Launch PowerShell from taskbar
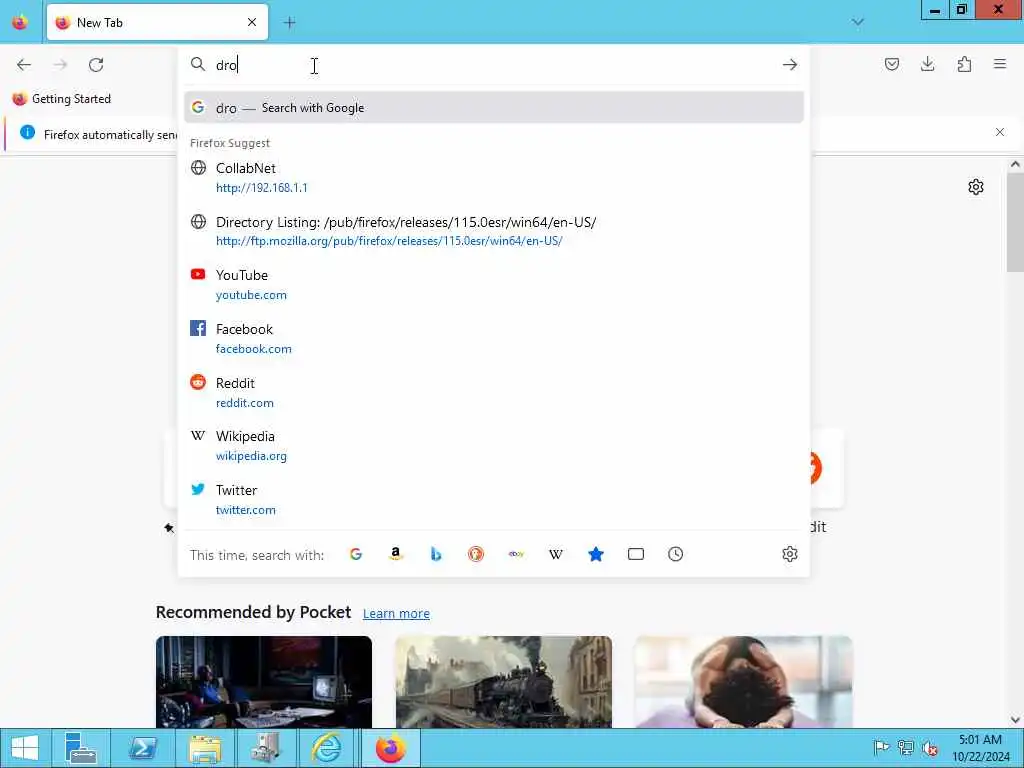1024x768 pixels. [142, 748]
